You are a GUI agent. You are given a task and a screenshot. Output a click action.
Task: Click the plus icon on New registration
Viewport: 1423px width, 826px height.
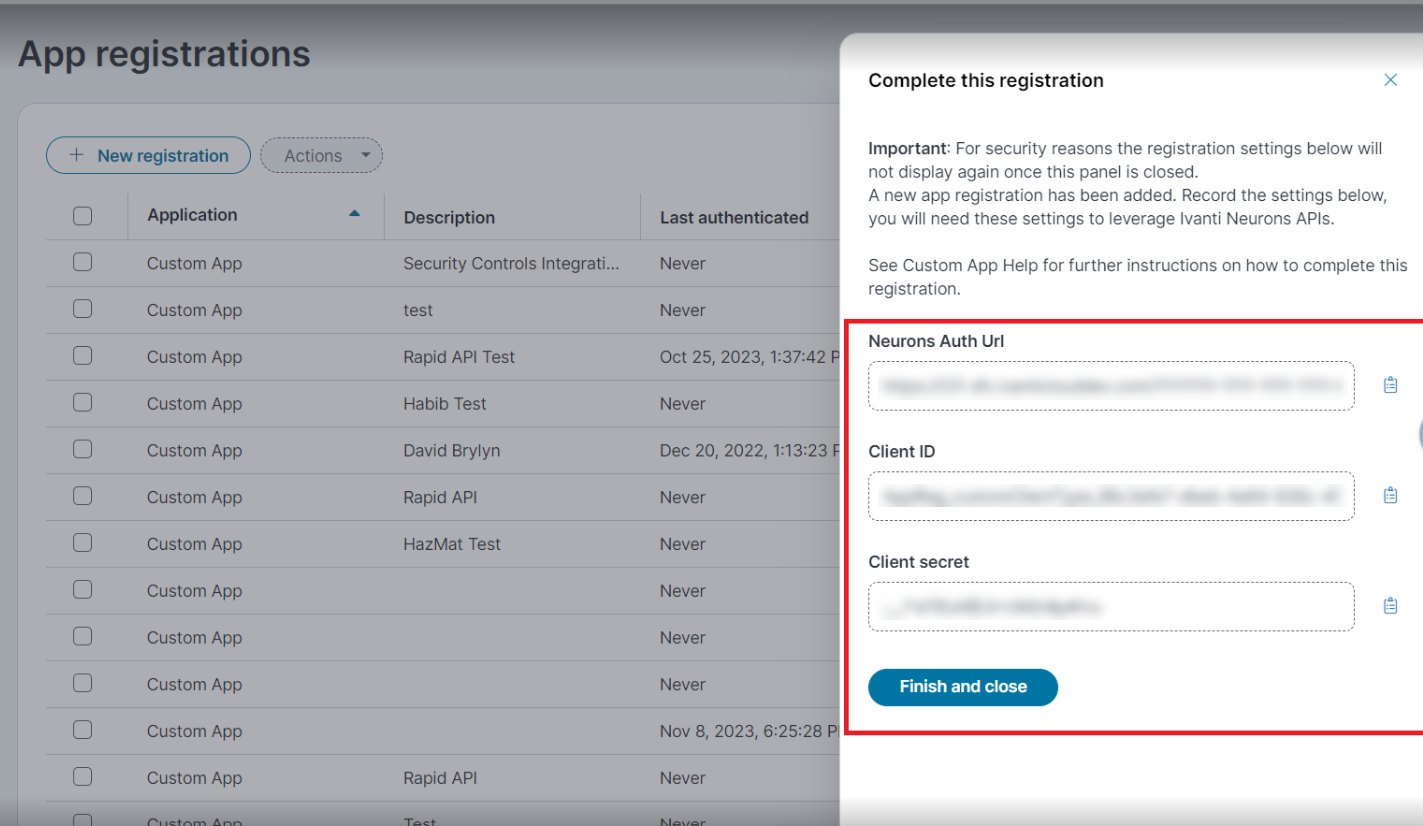[77, 155]
